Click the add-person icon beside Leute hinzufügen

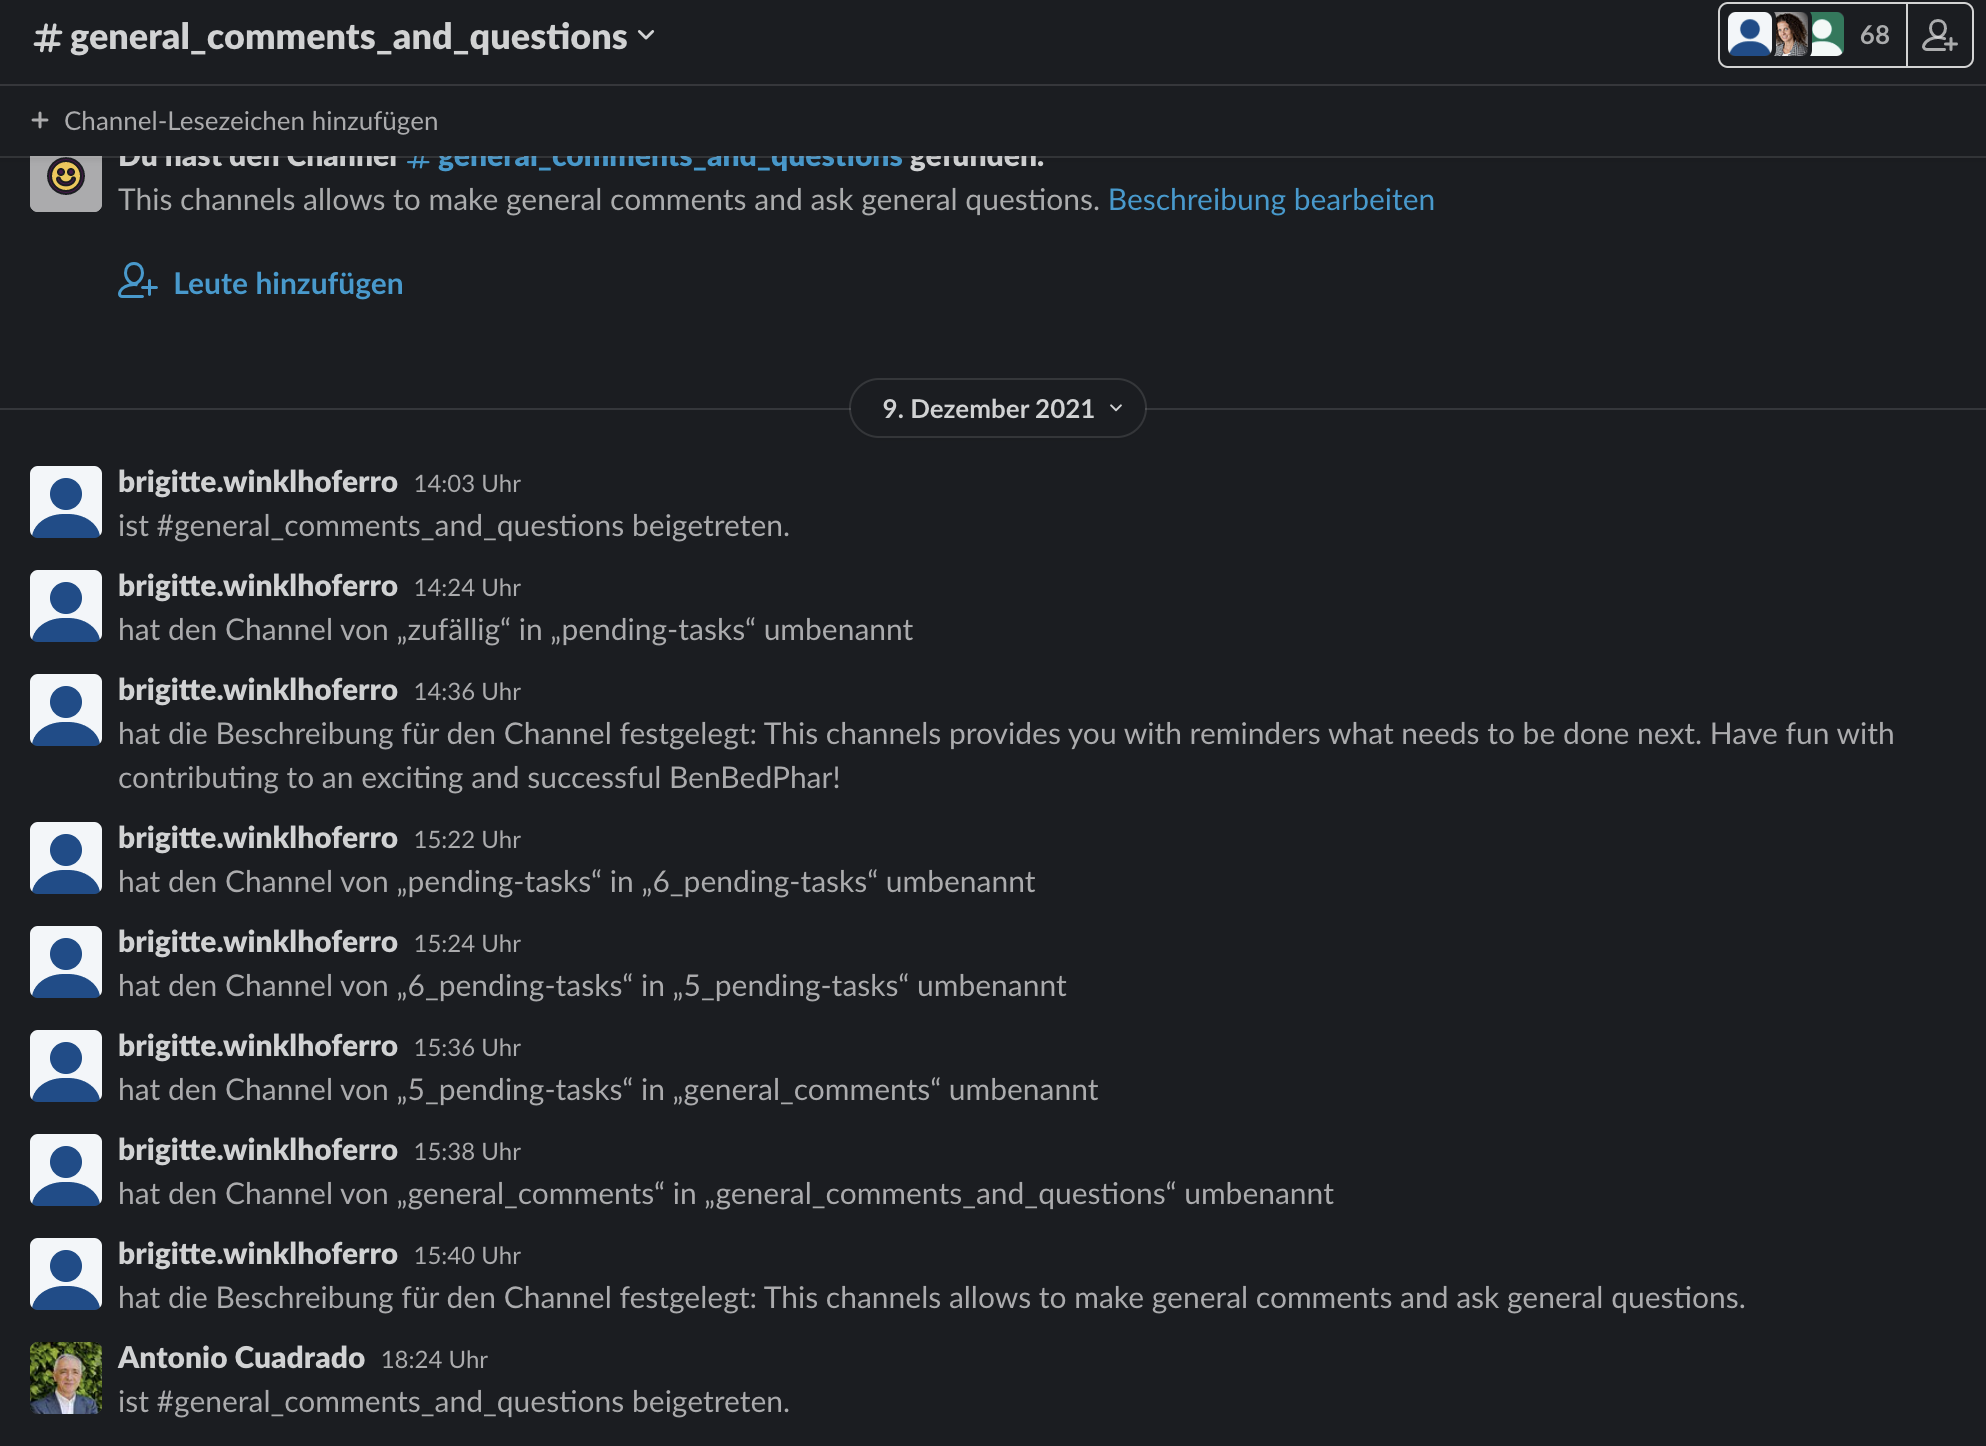(x=137, y=281)
